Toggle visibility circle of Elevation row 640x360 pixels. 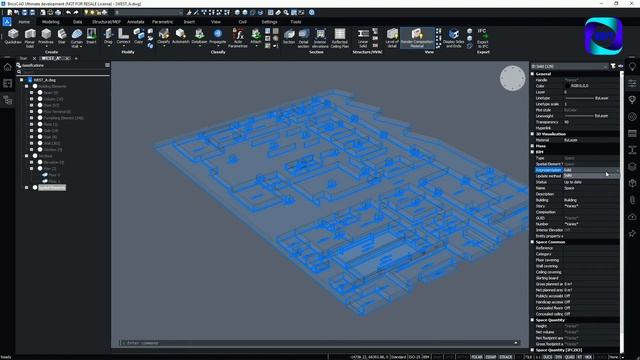[x=40, y=162]
